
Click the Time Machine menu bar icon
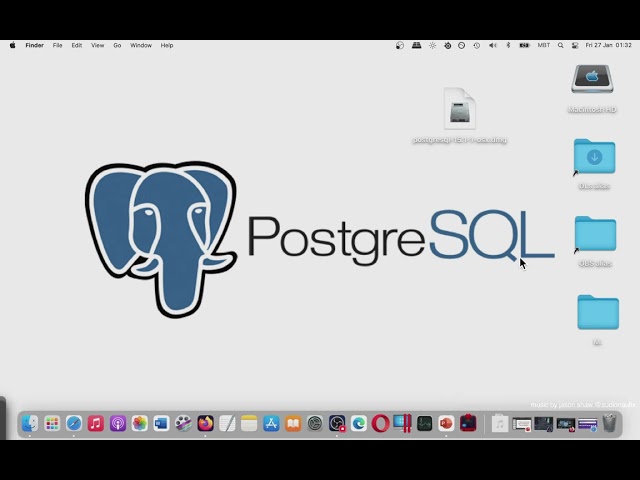[477, 45]
